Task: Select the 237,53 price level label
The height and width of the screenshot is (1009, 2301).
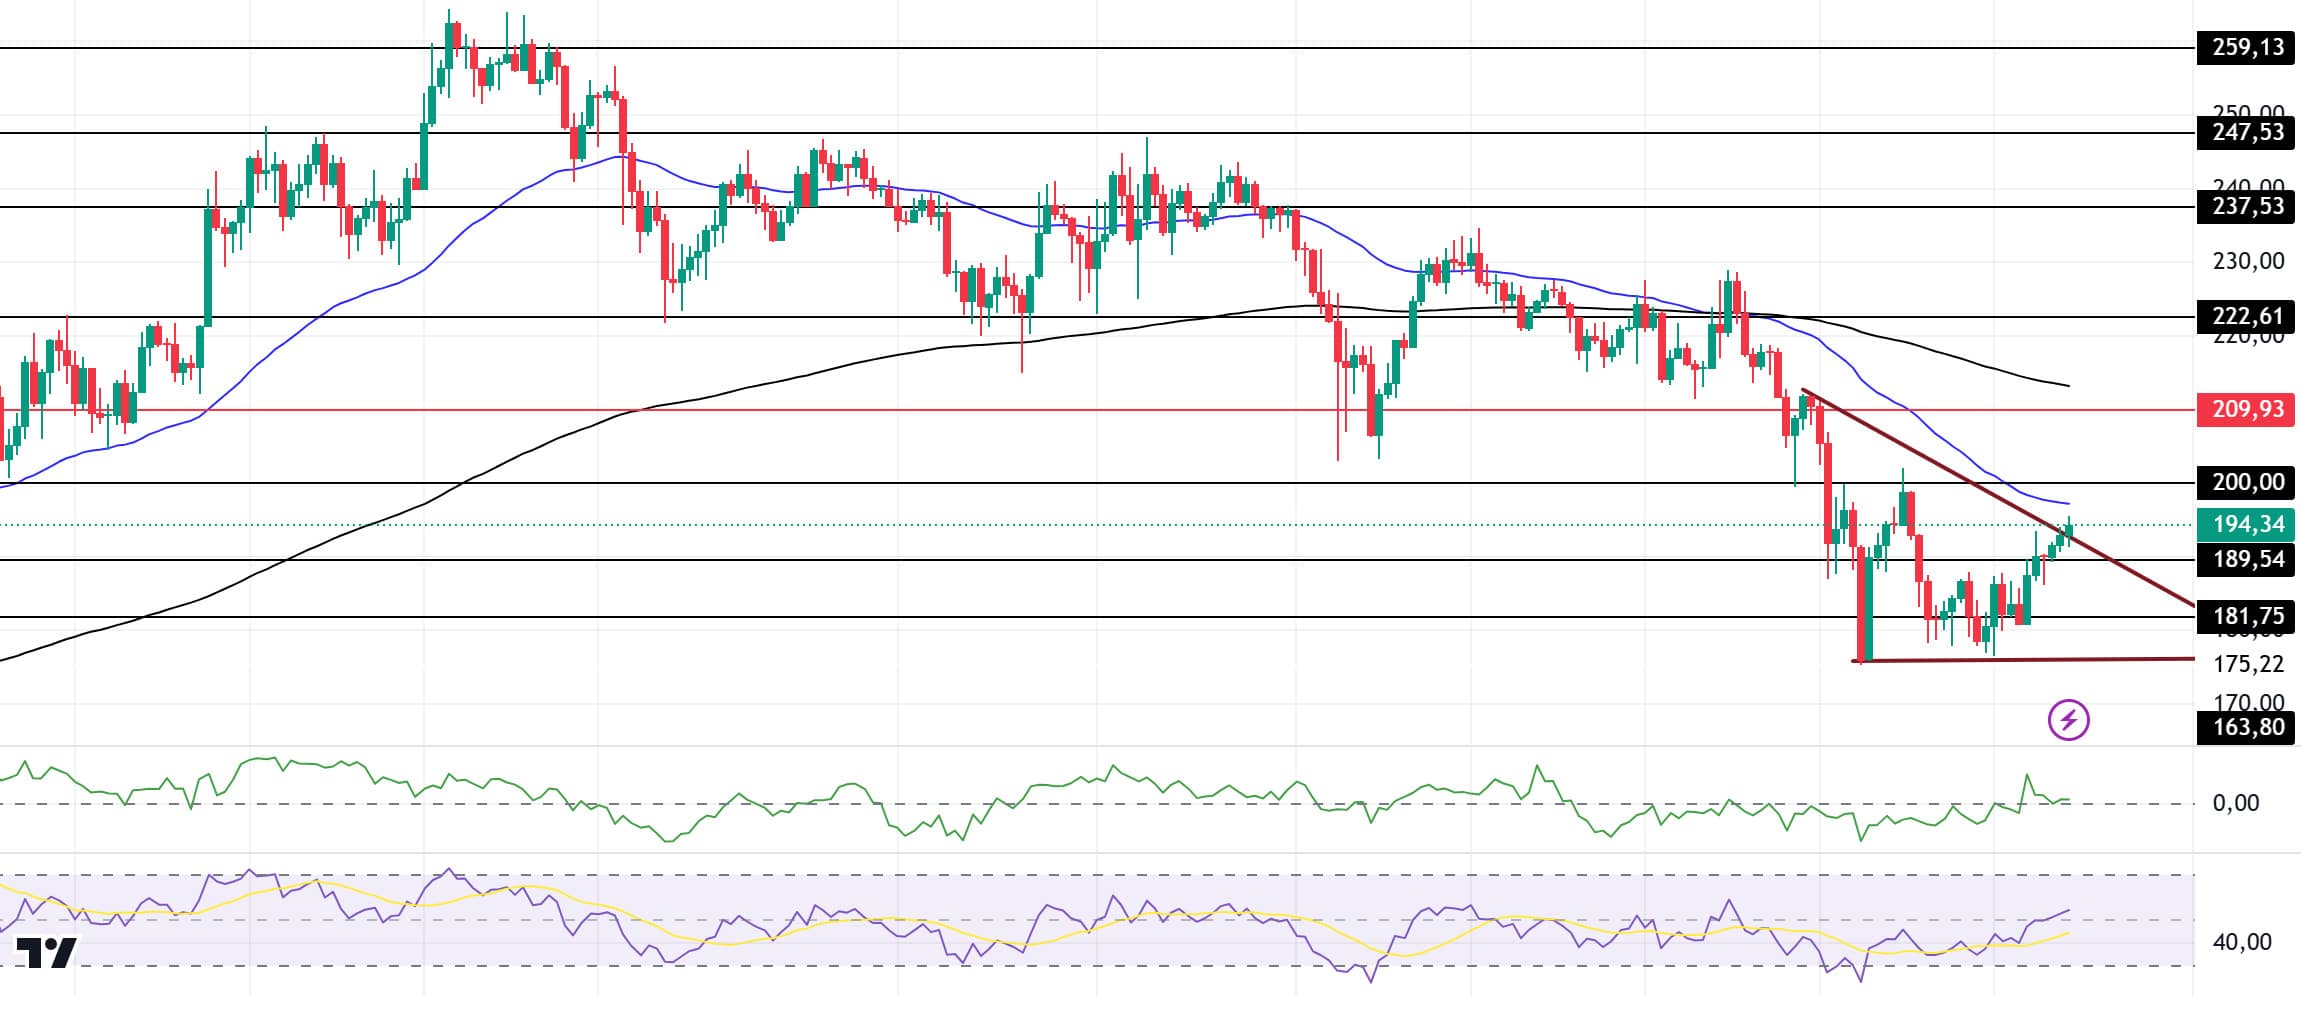Action: (x=2245, y=207)
